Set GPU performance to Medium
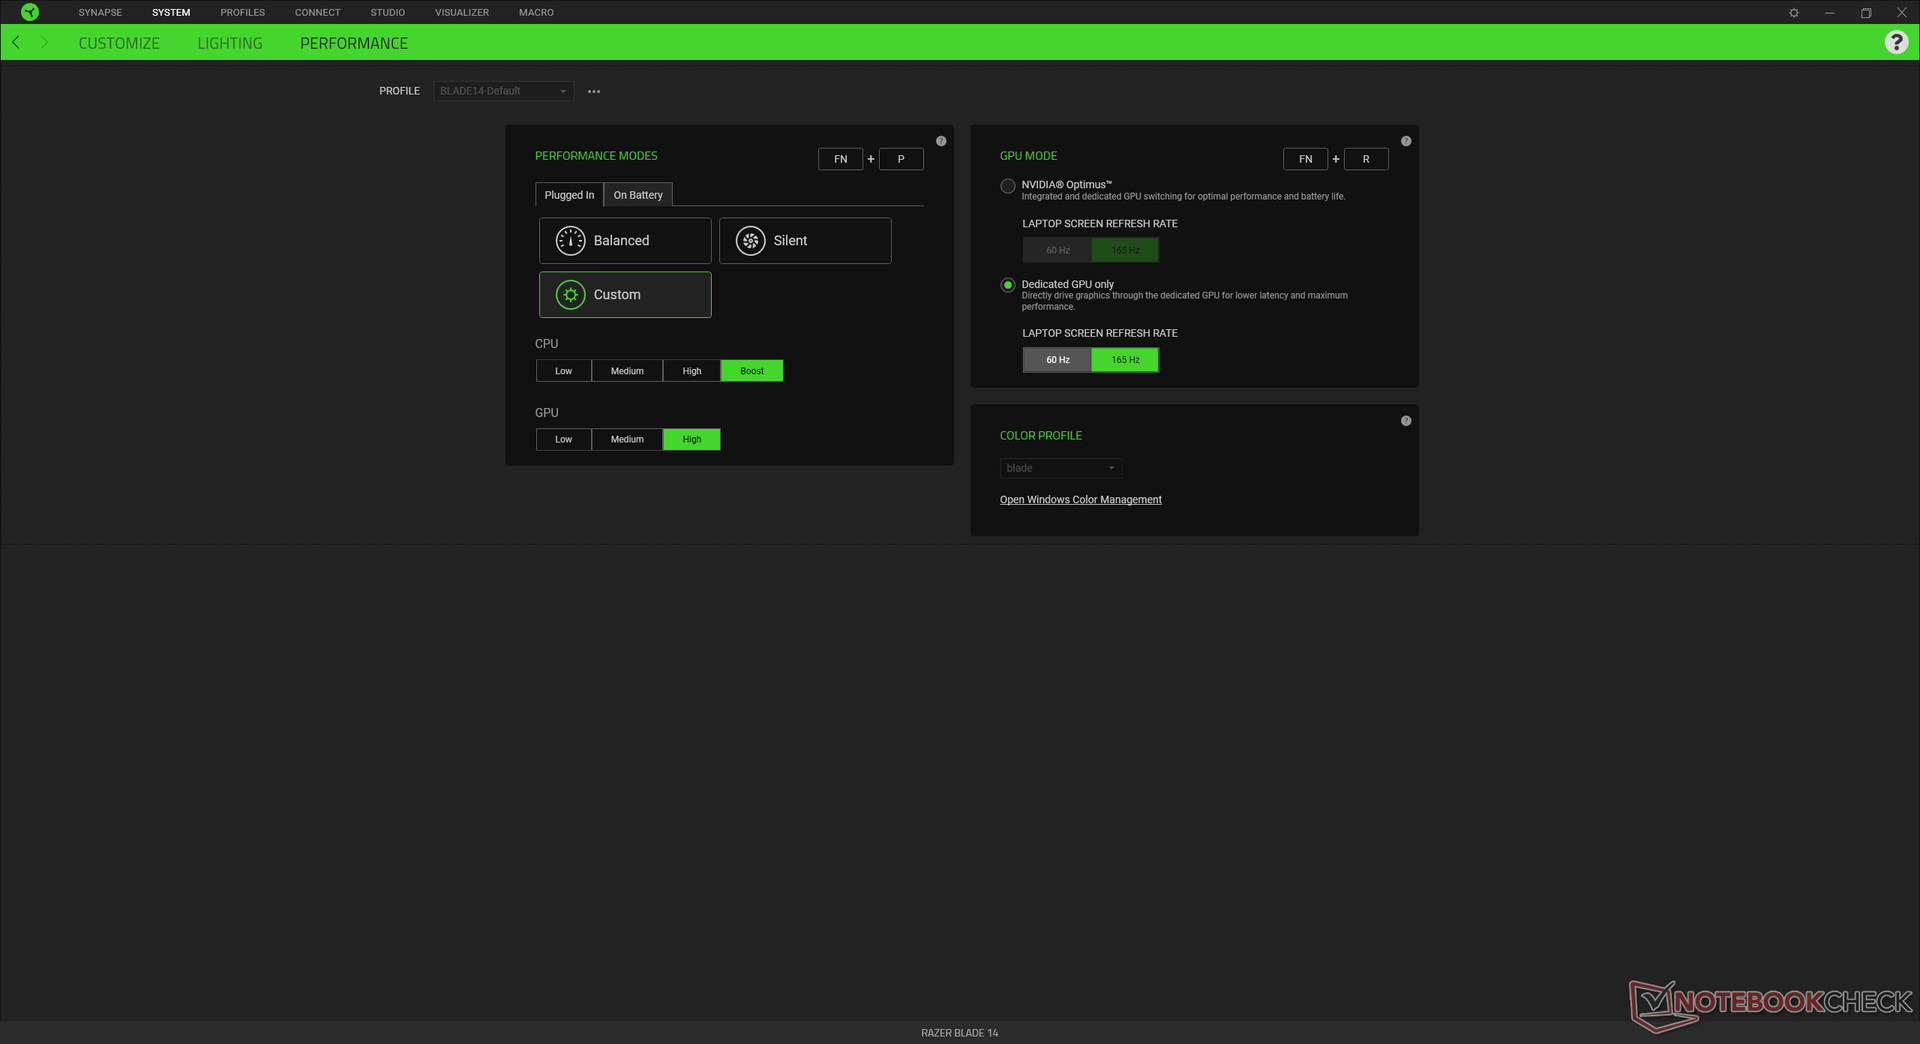This screenshot has height=1044, width=1920. [x=627, y=439]
